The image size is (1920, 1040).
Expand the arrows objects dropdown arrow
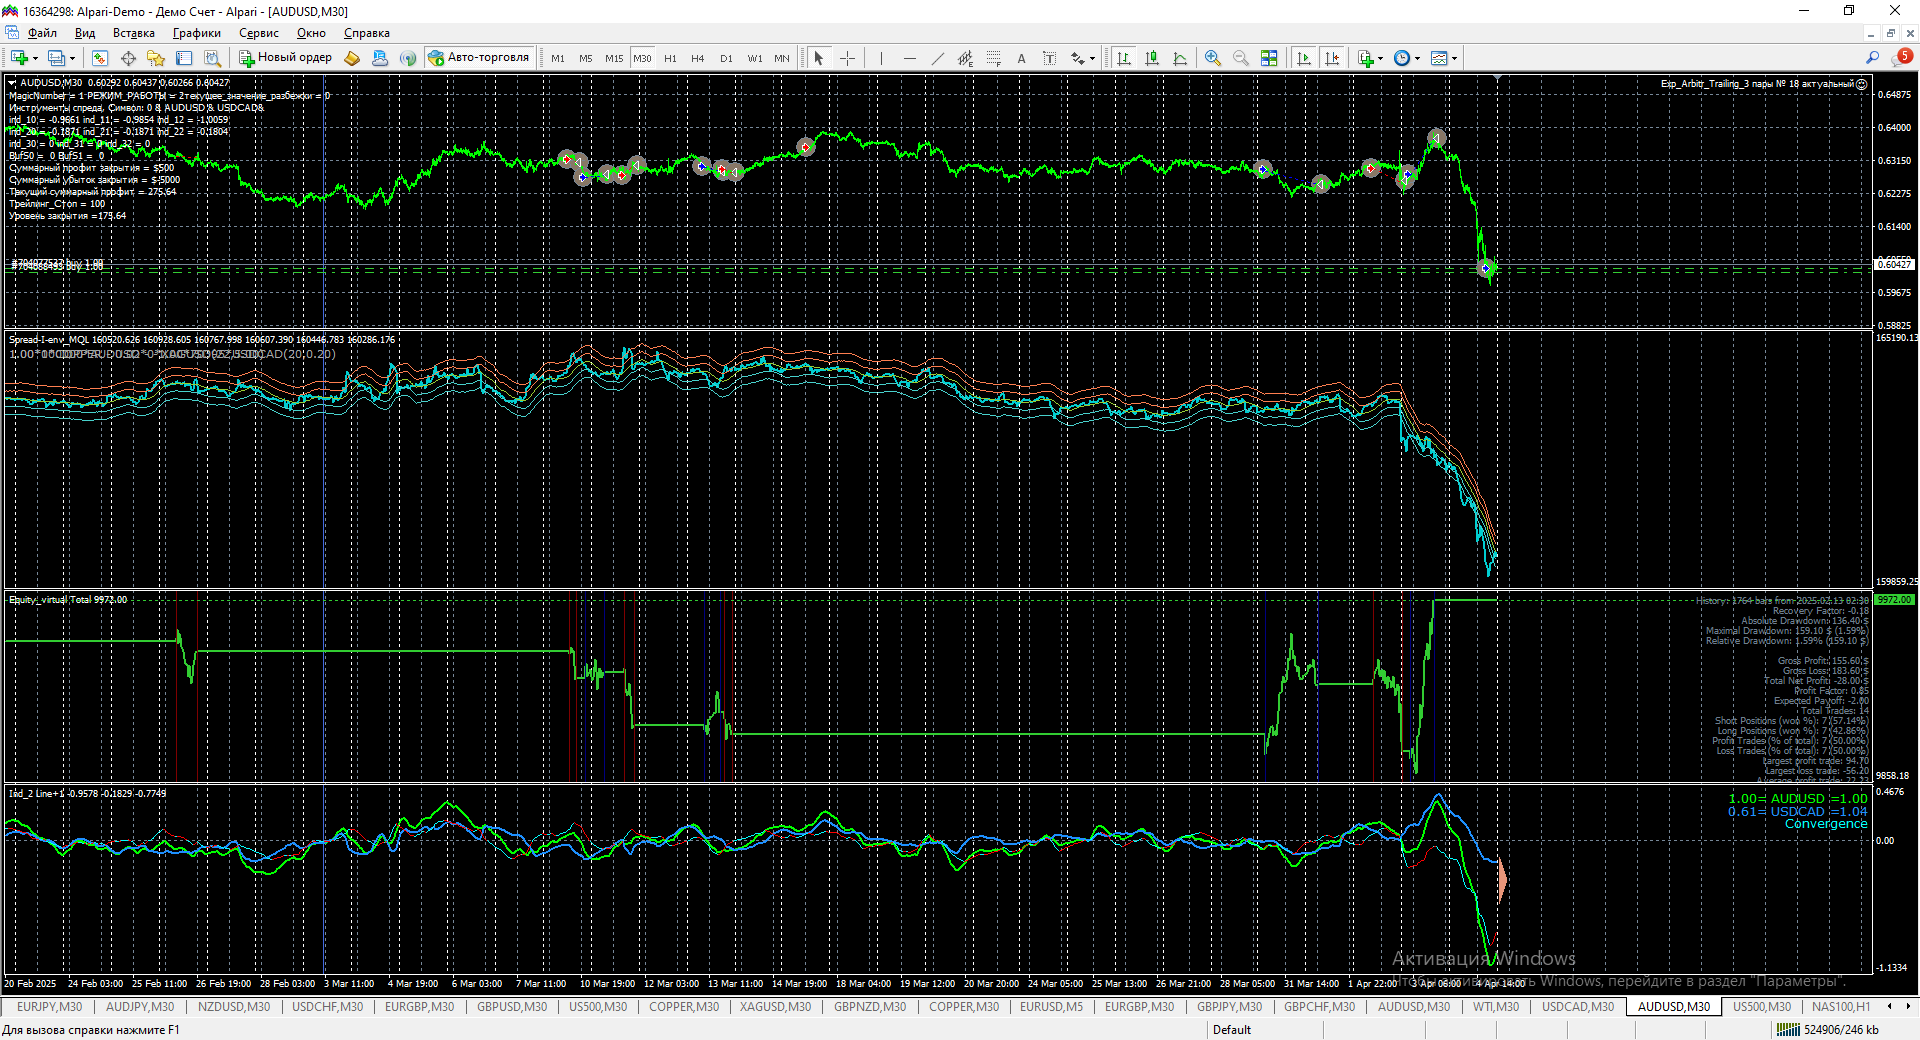click(x=1092, y=58)
